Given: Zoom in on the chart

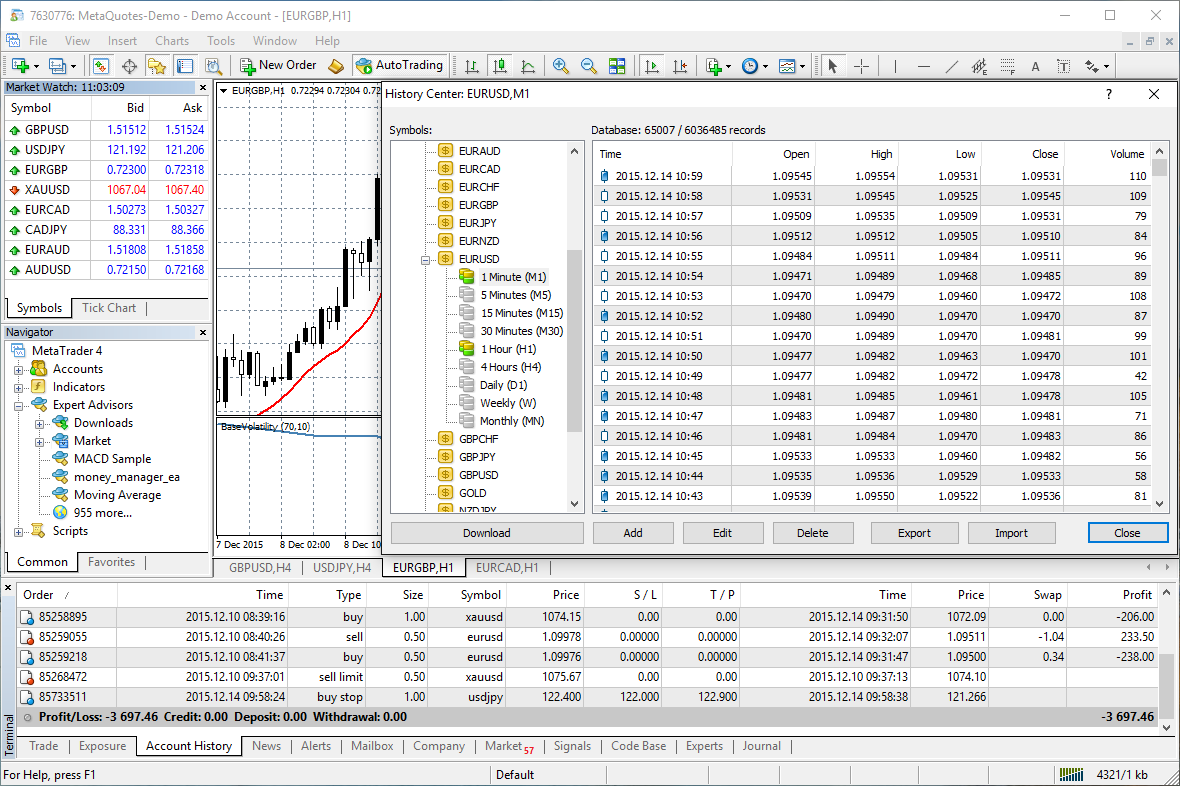Looking at the screenshot, I should point(561,66).
